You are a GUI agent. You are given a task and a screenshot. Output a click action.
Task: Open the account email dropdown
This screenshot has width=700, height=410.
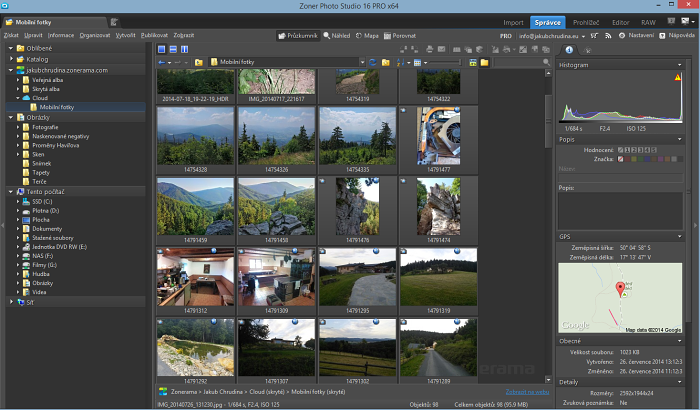click(x=583, y=36)
